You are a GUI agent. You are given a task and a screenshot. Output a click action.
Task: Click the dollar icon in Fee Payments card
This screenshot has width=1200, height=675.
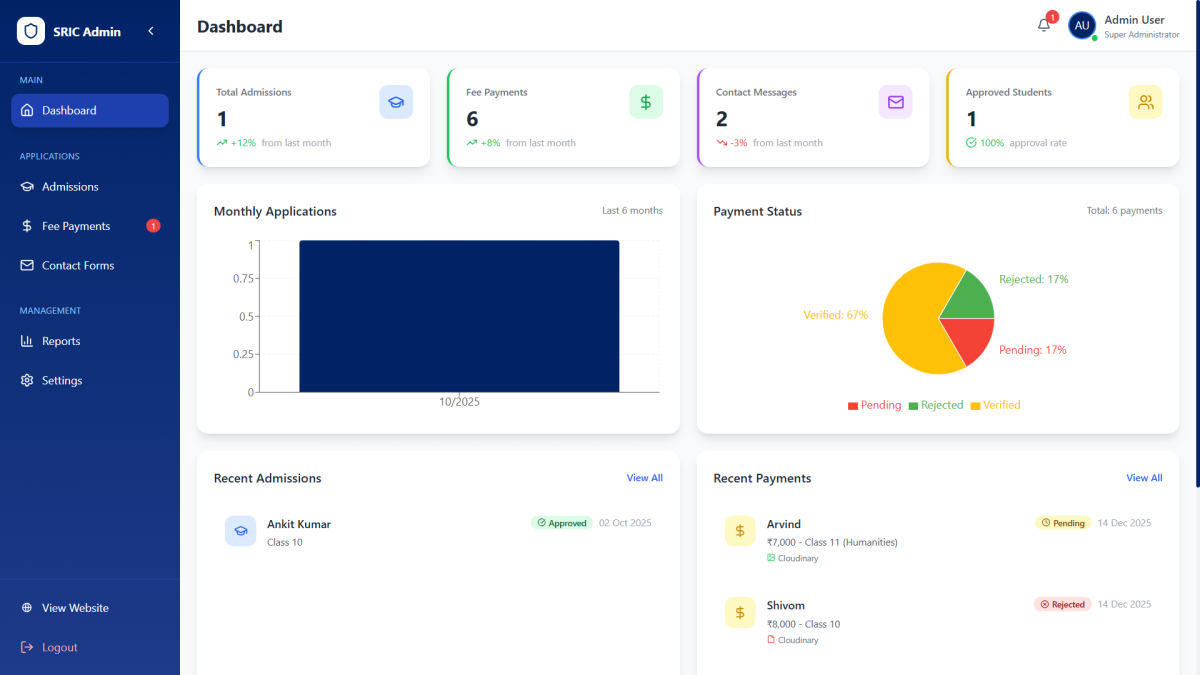pyautogui.click(x=646, y=102)
